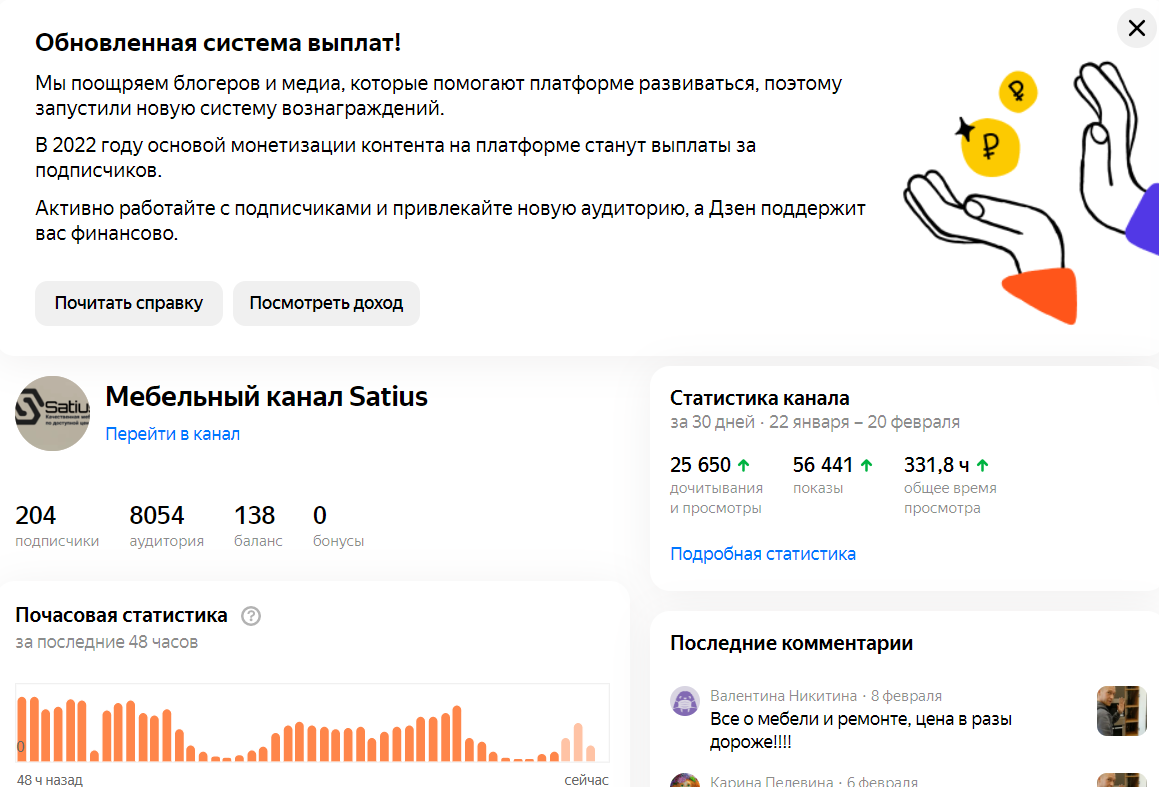
Task: Click the сейчас axis label
Action: tap(586, 780)
